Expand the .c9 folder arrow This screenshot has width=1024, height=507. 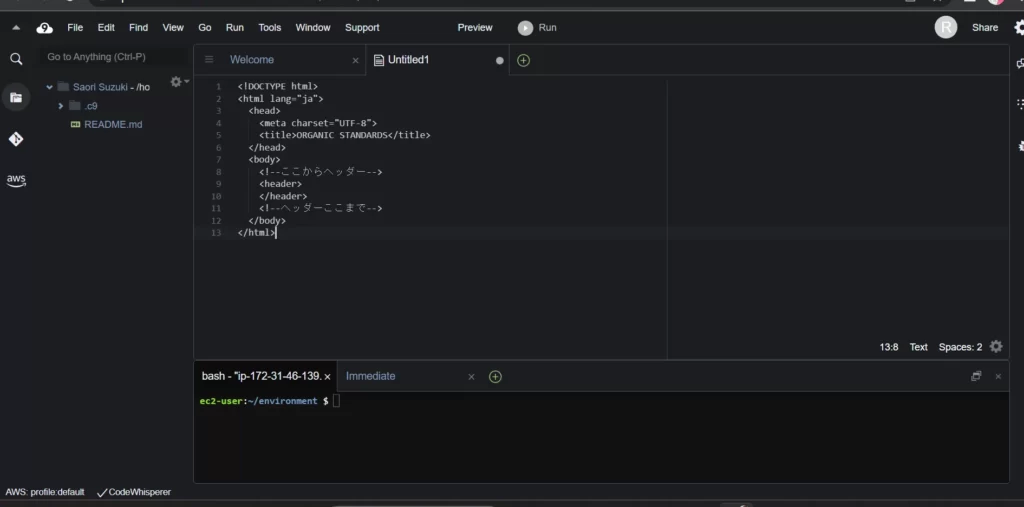pos(60,106)
